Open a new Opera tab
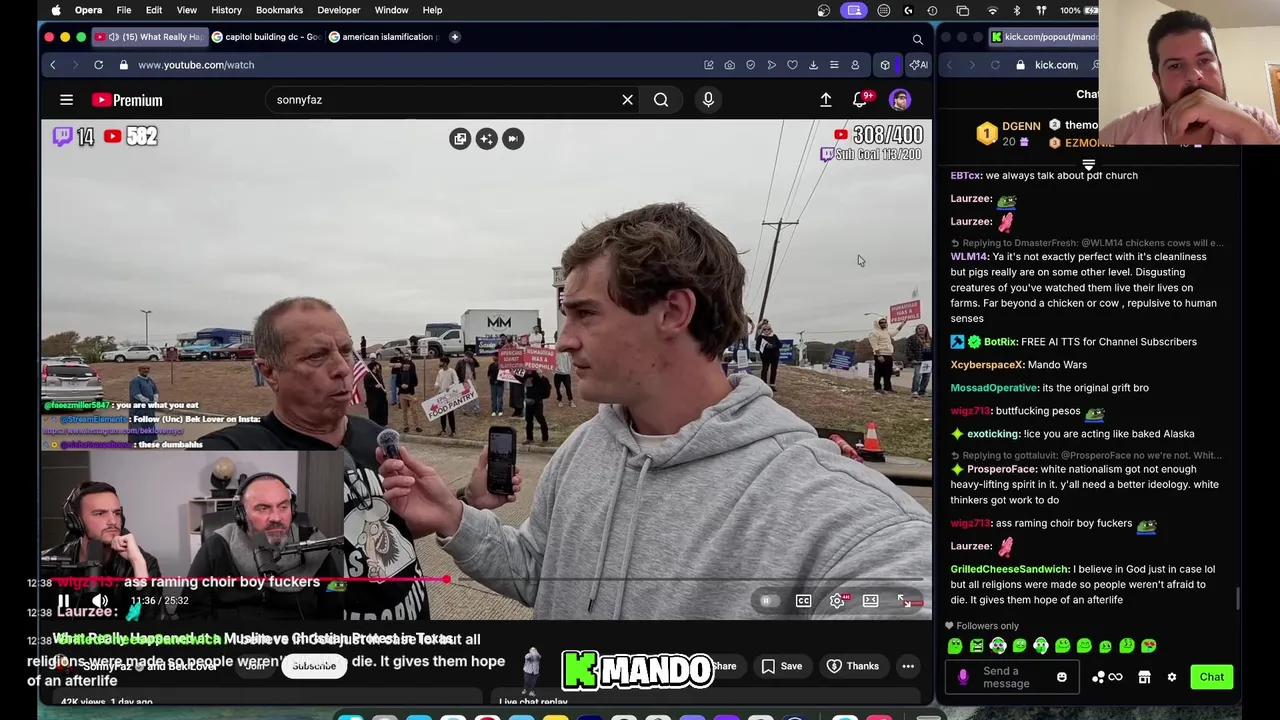The image size is (1280, 720). click(x=454, y=37)
